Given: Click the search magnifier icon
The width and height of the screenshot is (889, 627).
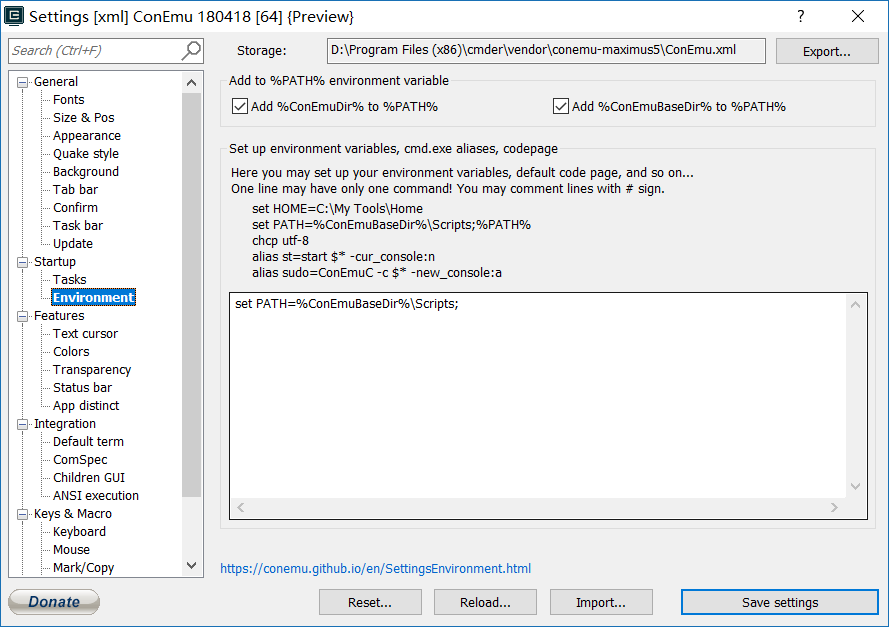Looking at the screenshot, I should [x=191, y=50].
